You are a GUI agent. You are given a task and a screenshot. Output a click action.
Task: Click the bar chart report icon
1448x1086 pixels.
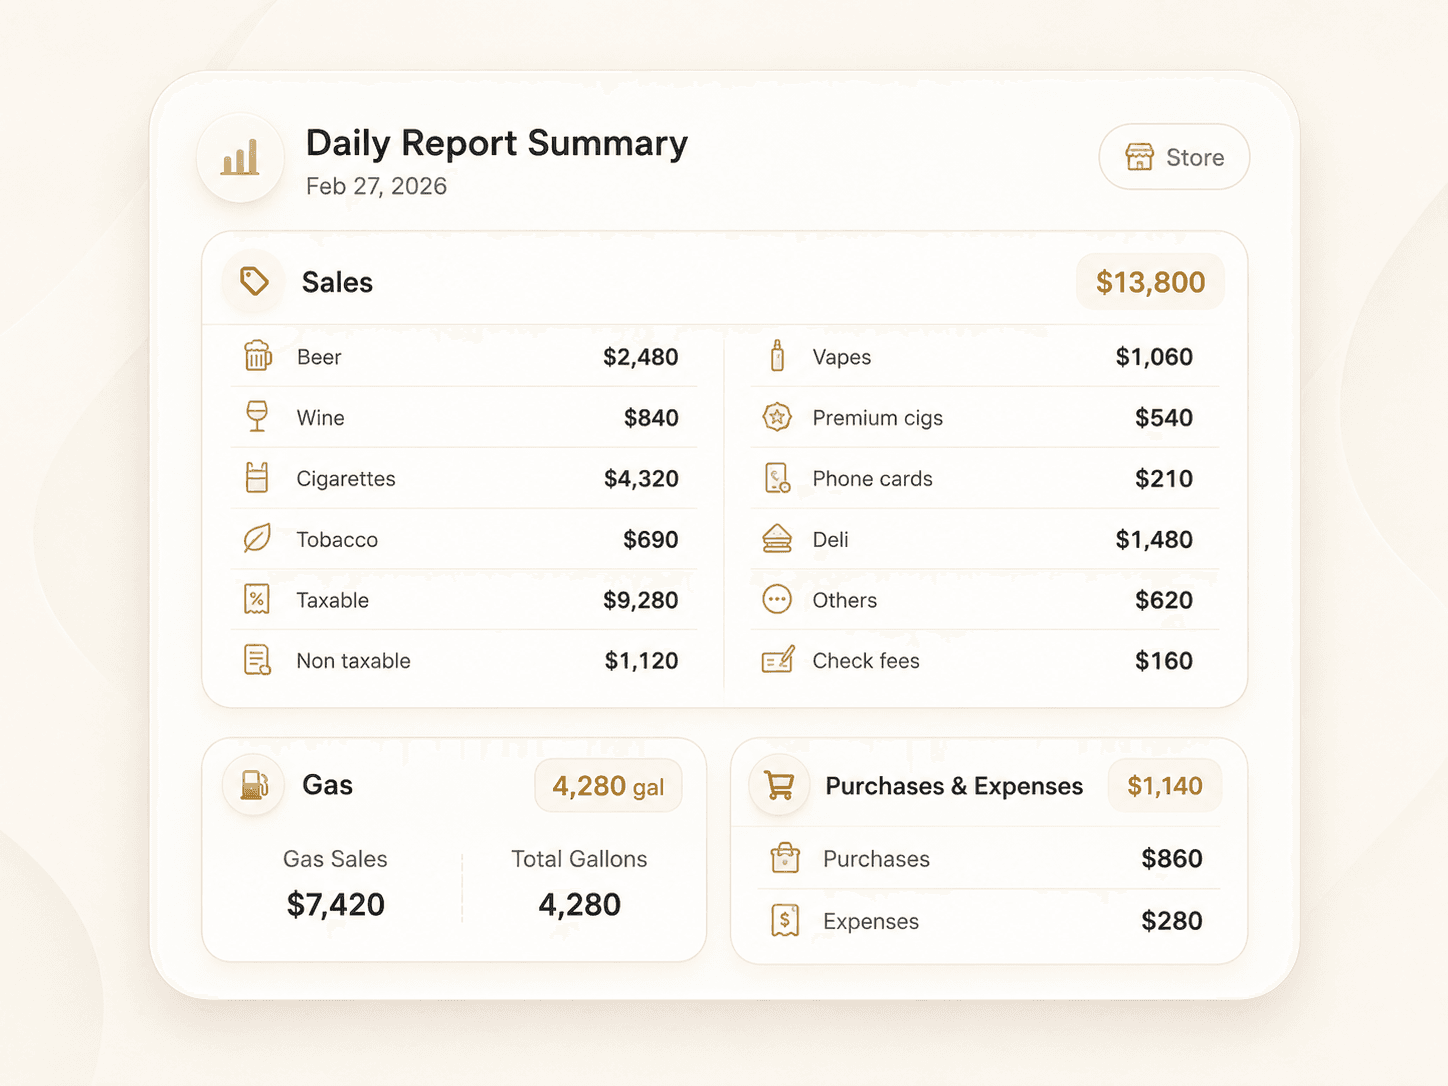pyautogui.click(x=240, y=158)
